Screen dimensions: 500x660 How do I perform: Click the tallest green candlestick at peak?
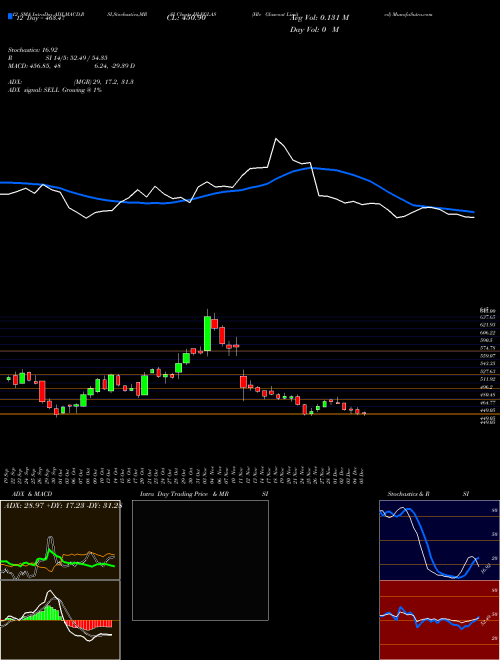click(x=207, y=333)
